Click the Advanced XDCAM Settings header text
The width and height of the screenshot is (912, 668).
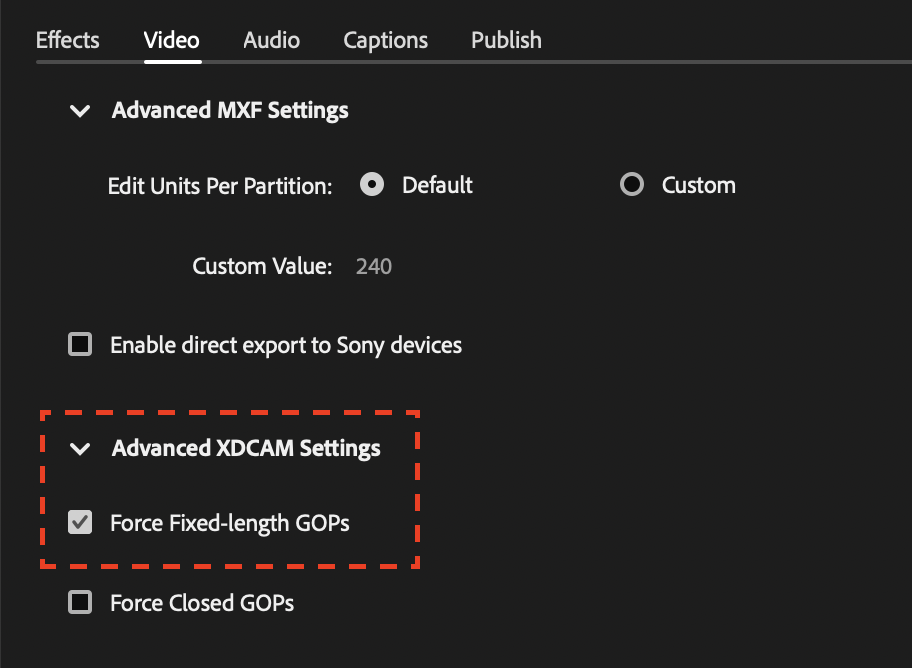[x=247, y=448]
